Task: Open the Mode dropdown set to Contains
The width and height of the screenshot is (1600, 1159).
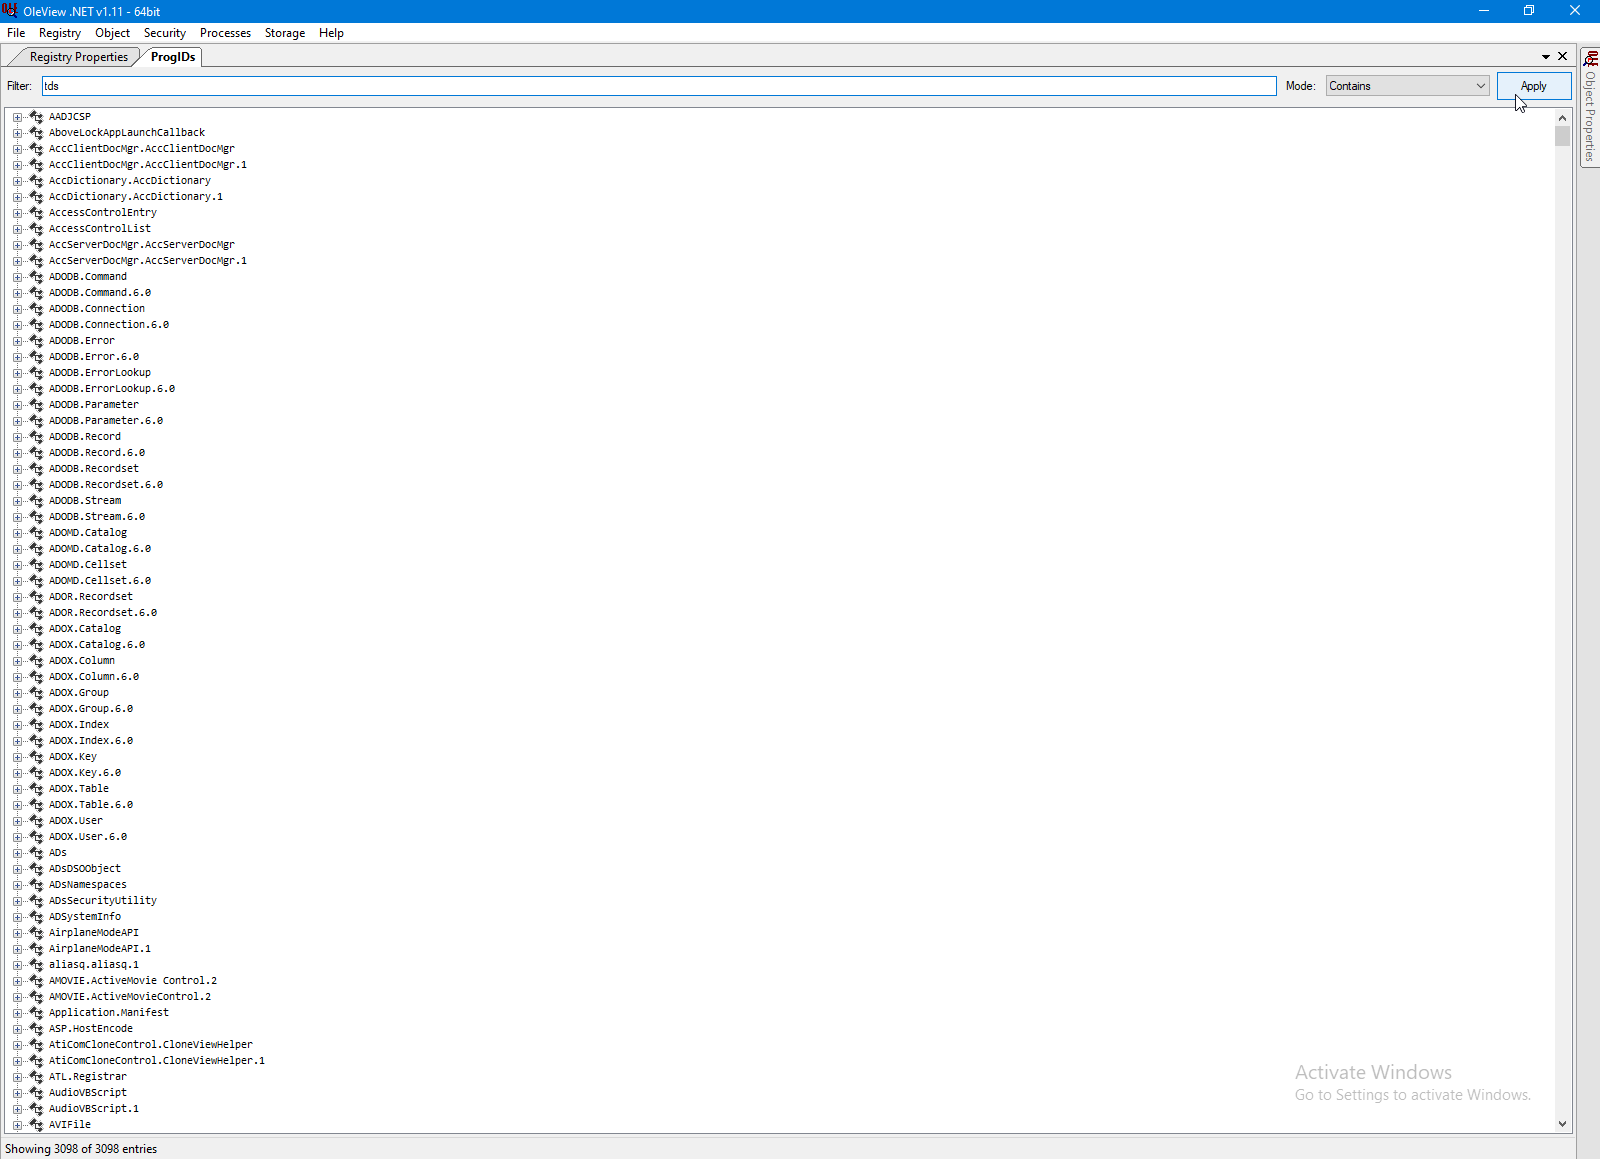Action: [1407, 86]
